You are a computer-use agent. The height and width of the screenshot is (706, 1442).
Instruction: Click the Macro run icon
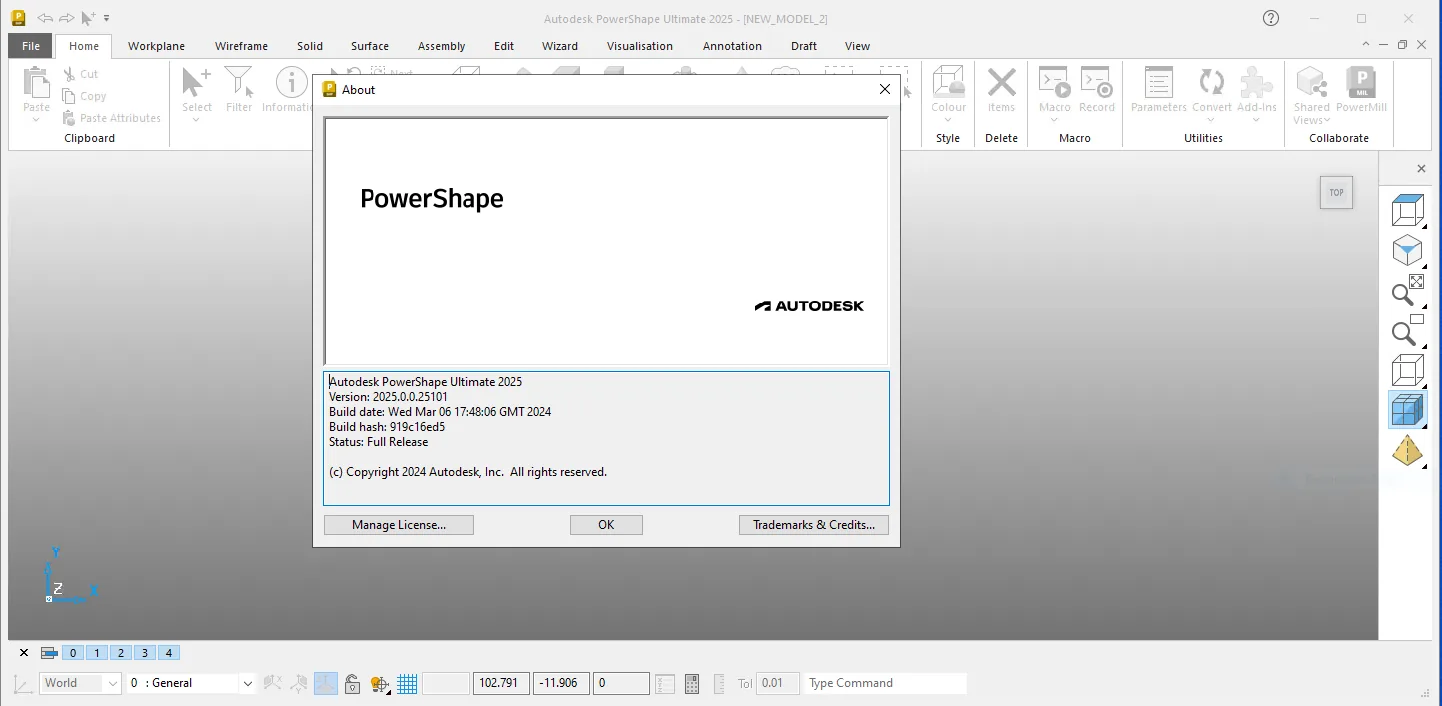point(1054,82)
